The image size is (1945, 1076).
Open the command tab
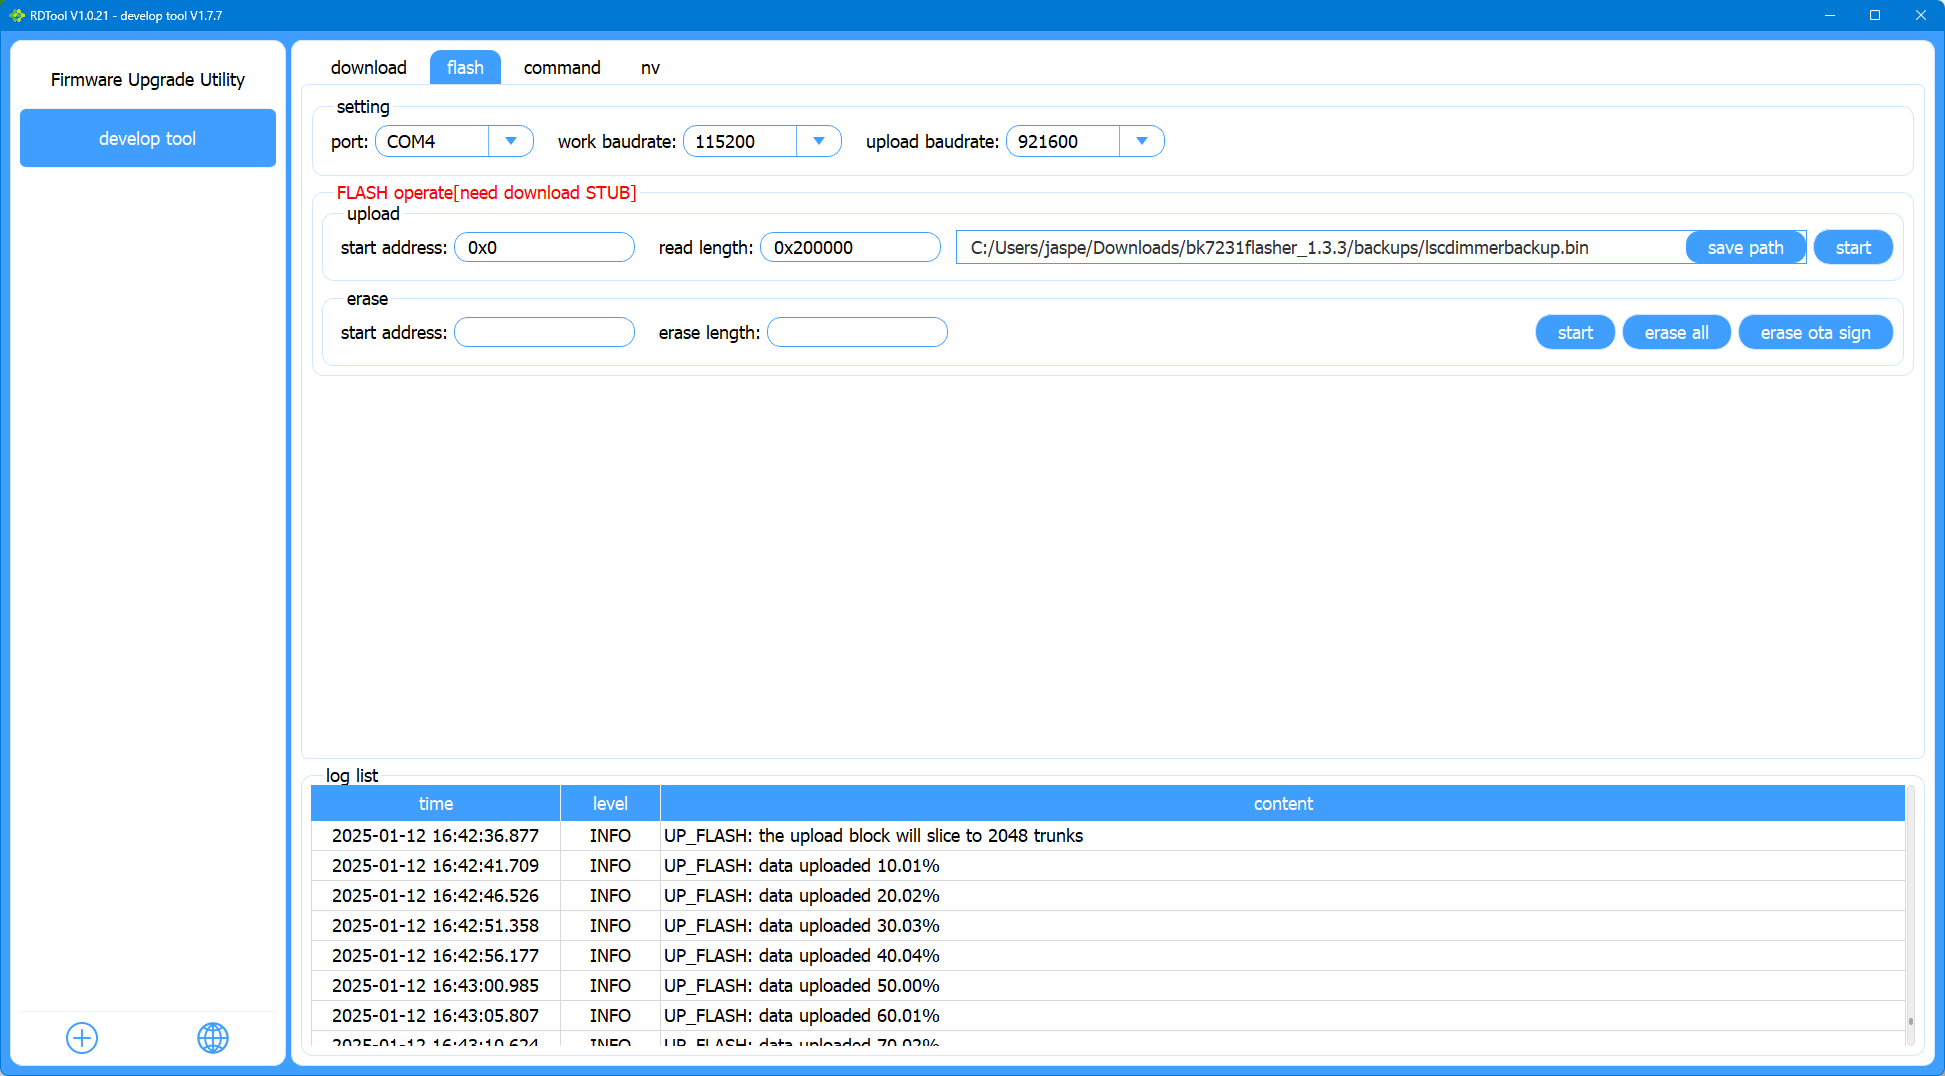click(562, 67)
